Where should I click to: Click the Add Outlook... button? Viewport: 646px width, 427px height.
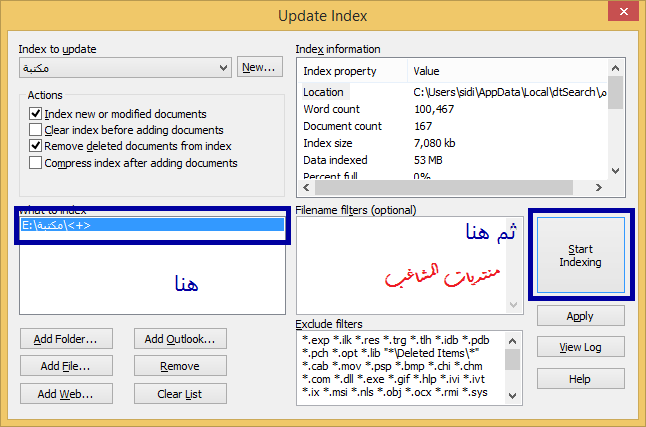(x=180, y=339)
